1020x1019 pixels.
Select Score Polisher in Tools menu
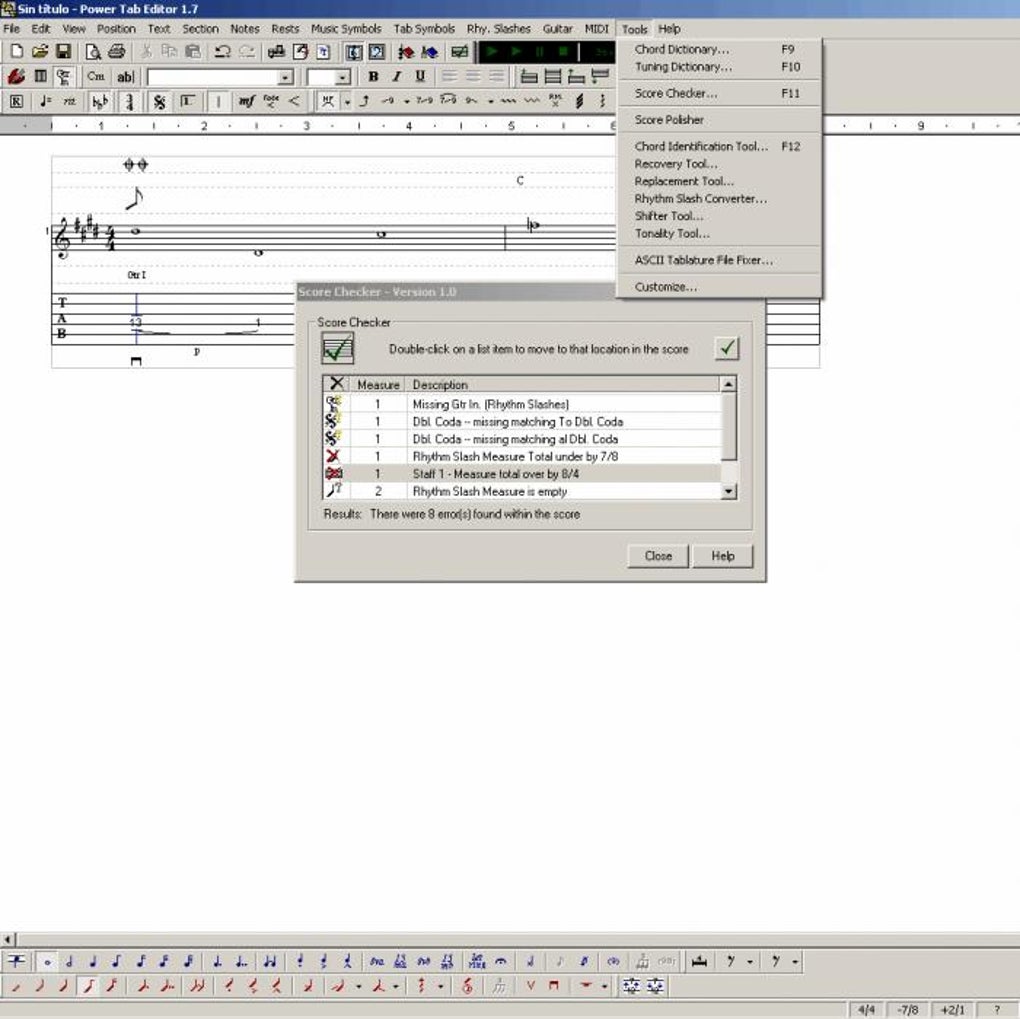pos(719,120)
